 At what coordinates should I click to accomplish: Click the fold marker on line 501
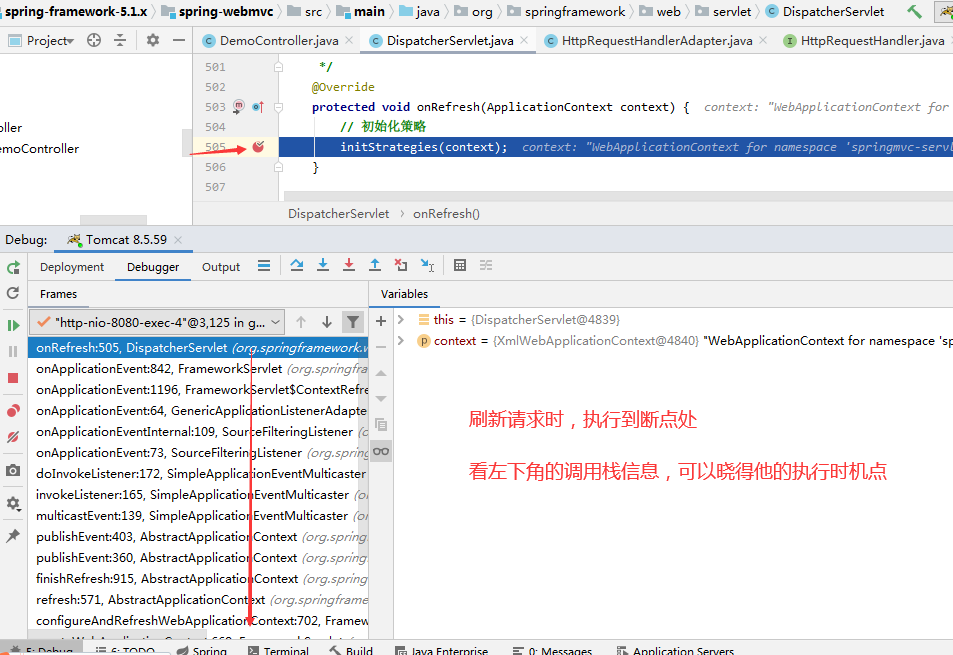point(278,67)
